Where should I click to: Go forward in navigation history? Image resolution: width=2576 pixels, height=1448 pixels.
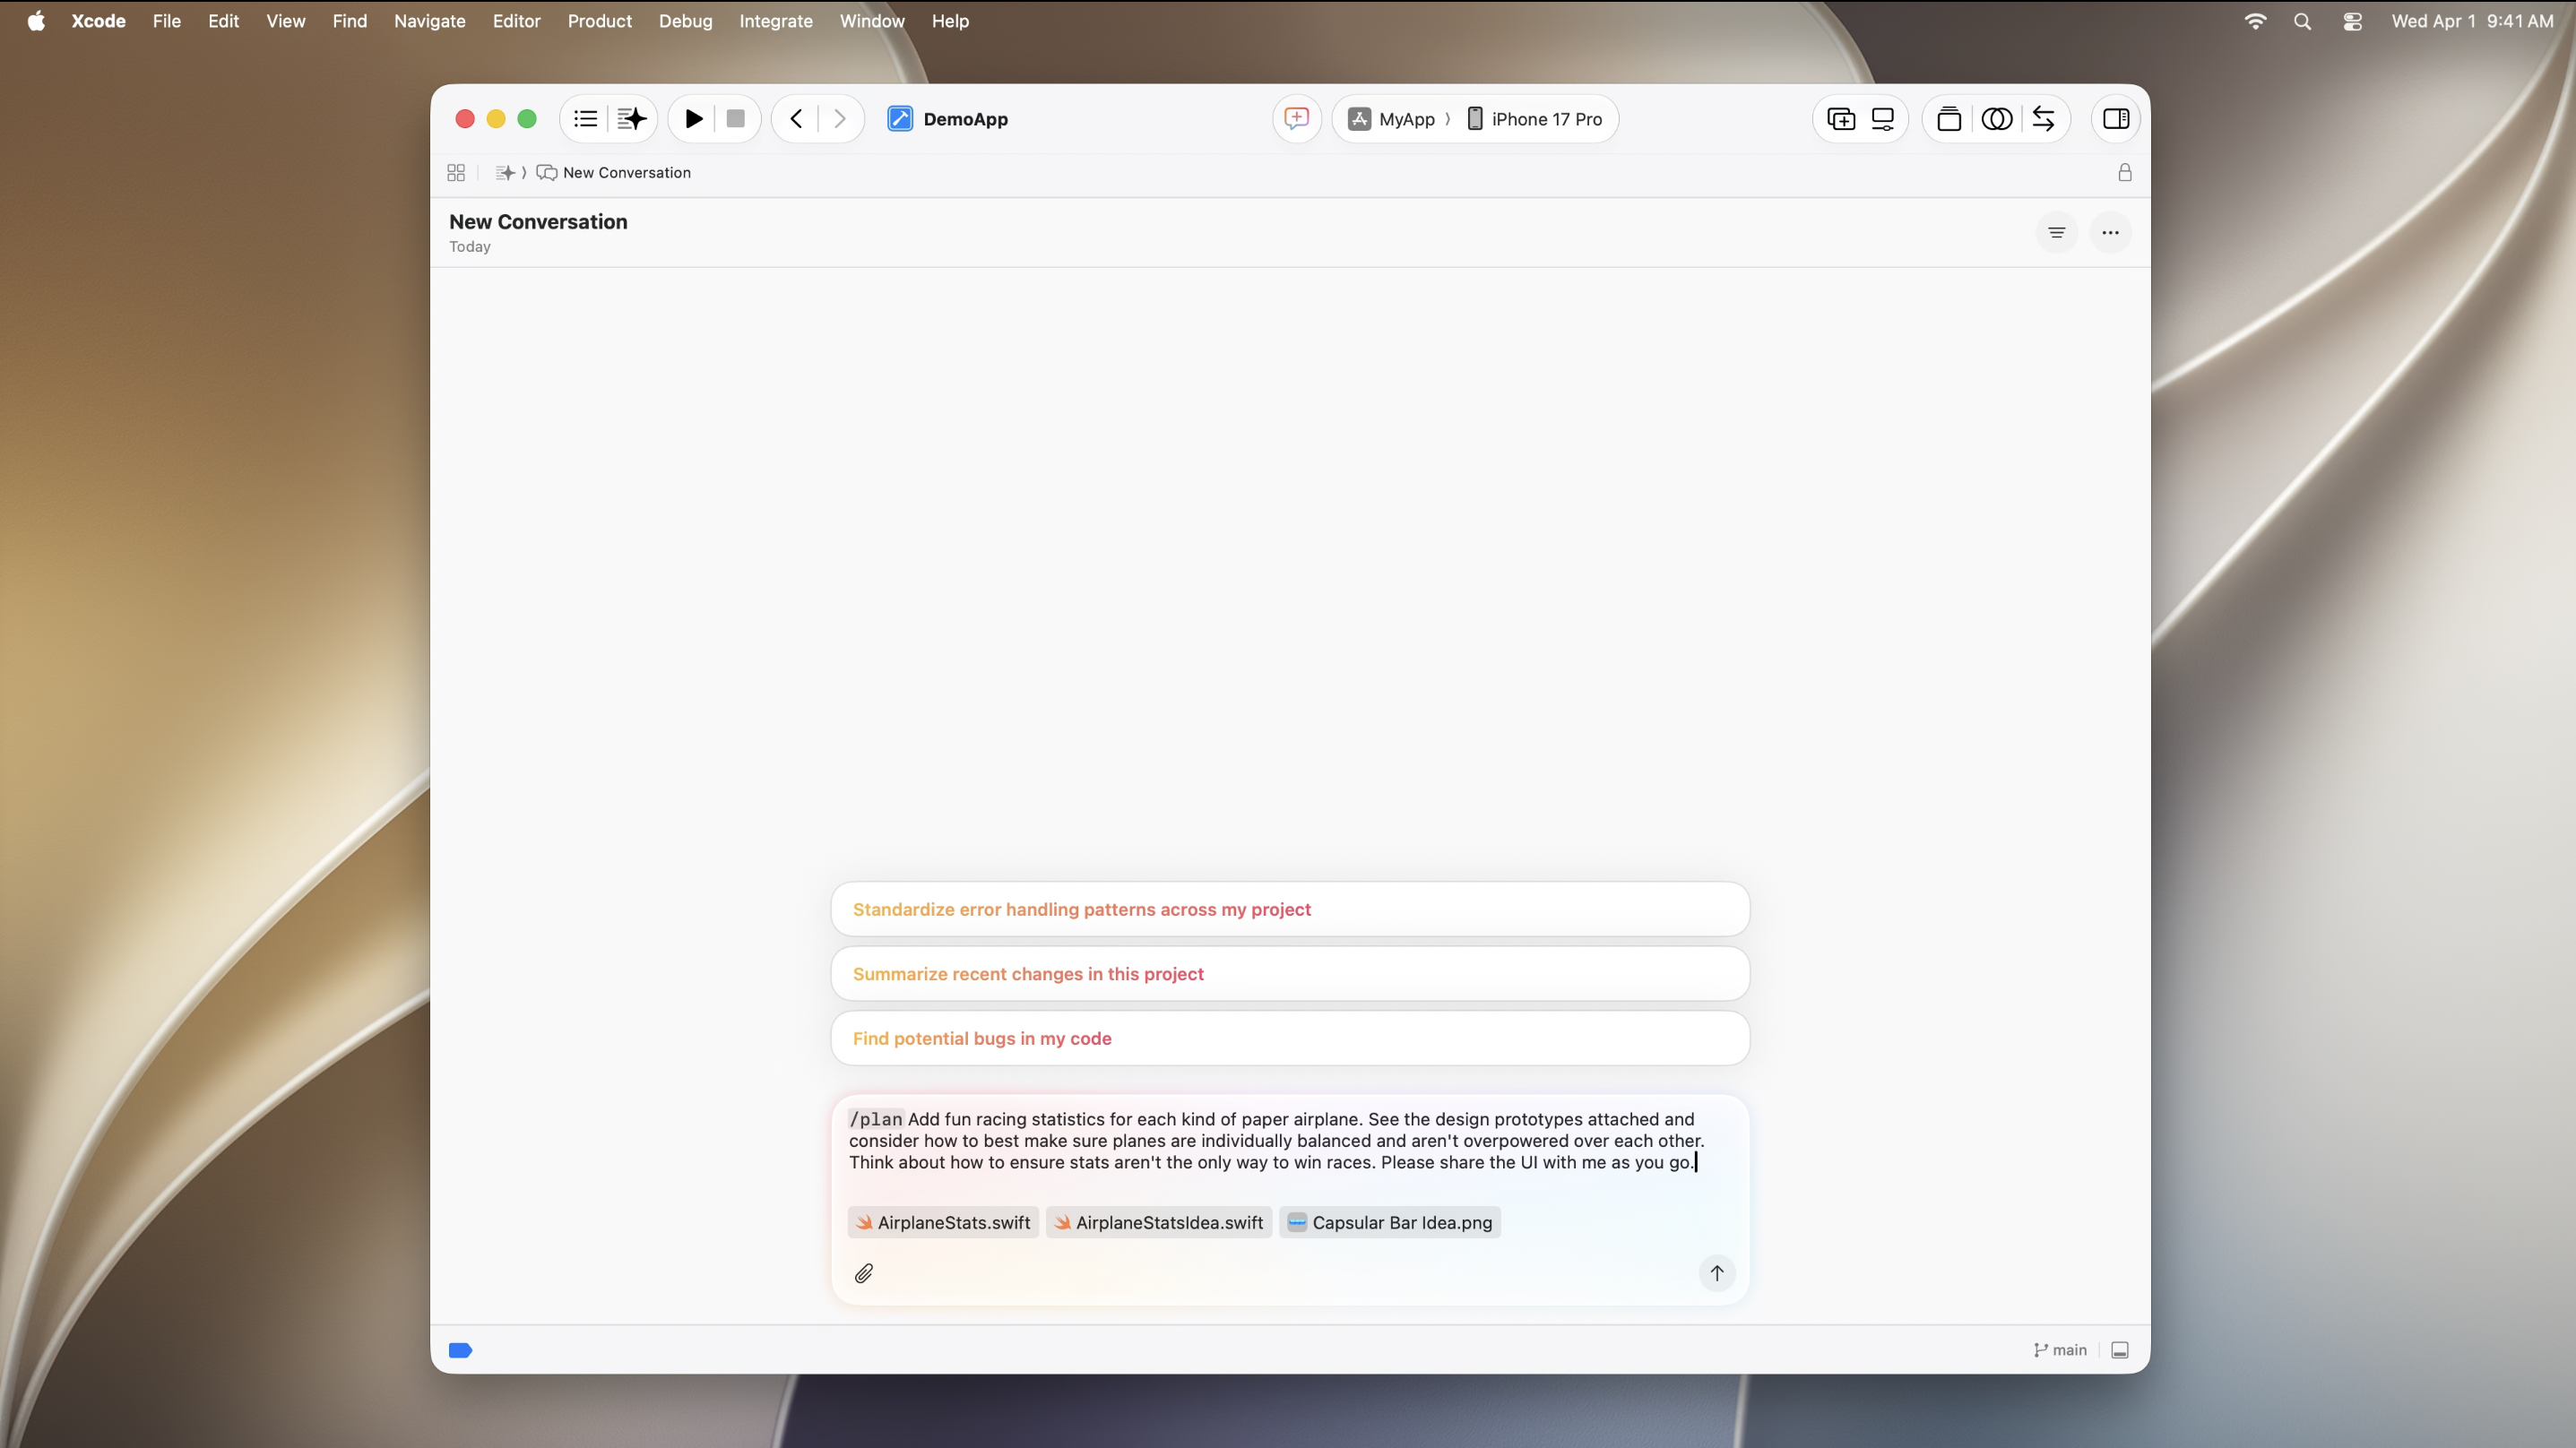pyautogui.click(x=840, y=119)
